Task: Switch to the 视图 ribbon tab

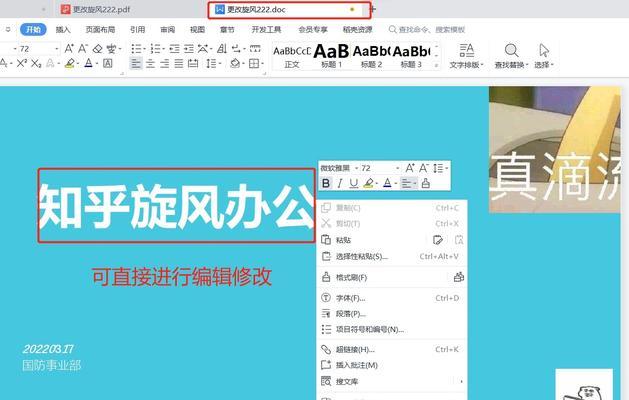Action: 197,29
